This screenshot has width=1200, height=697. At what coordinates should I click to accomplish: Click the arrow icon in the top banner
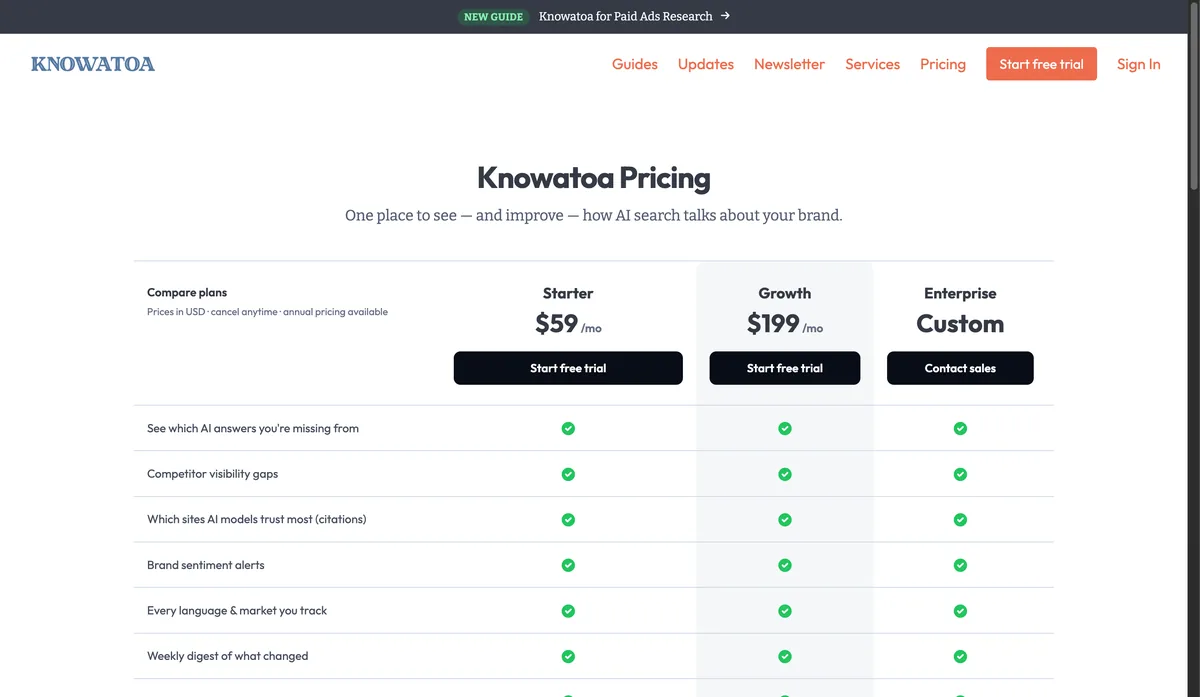pyautogui.click(x=725, y=16)
